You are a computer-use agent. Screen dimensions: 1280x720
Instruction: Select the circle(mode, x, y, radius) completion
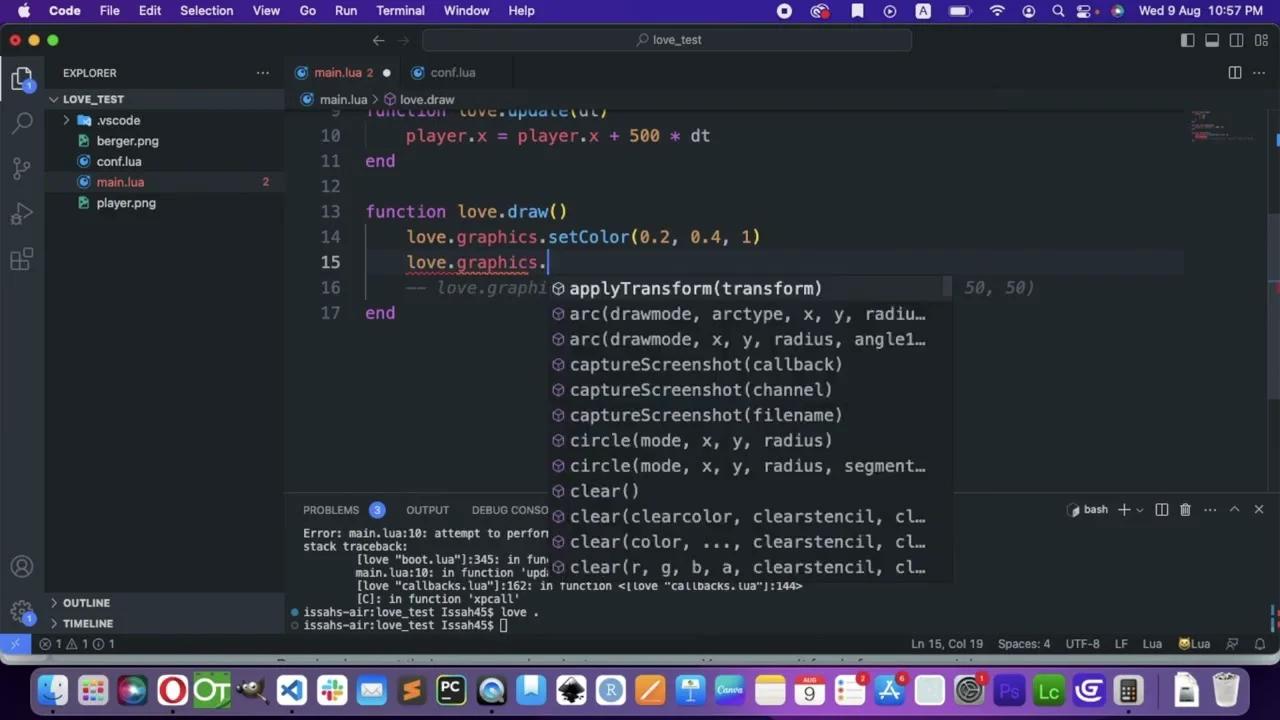tap(700, 440)
